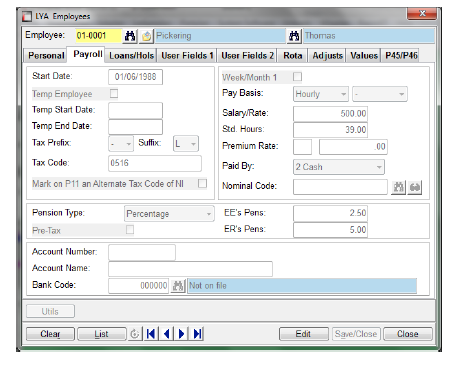Open the Rota tab
Image resolution: width=464 pixels, height=375 pixels.
click(x=293, y=56)
